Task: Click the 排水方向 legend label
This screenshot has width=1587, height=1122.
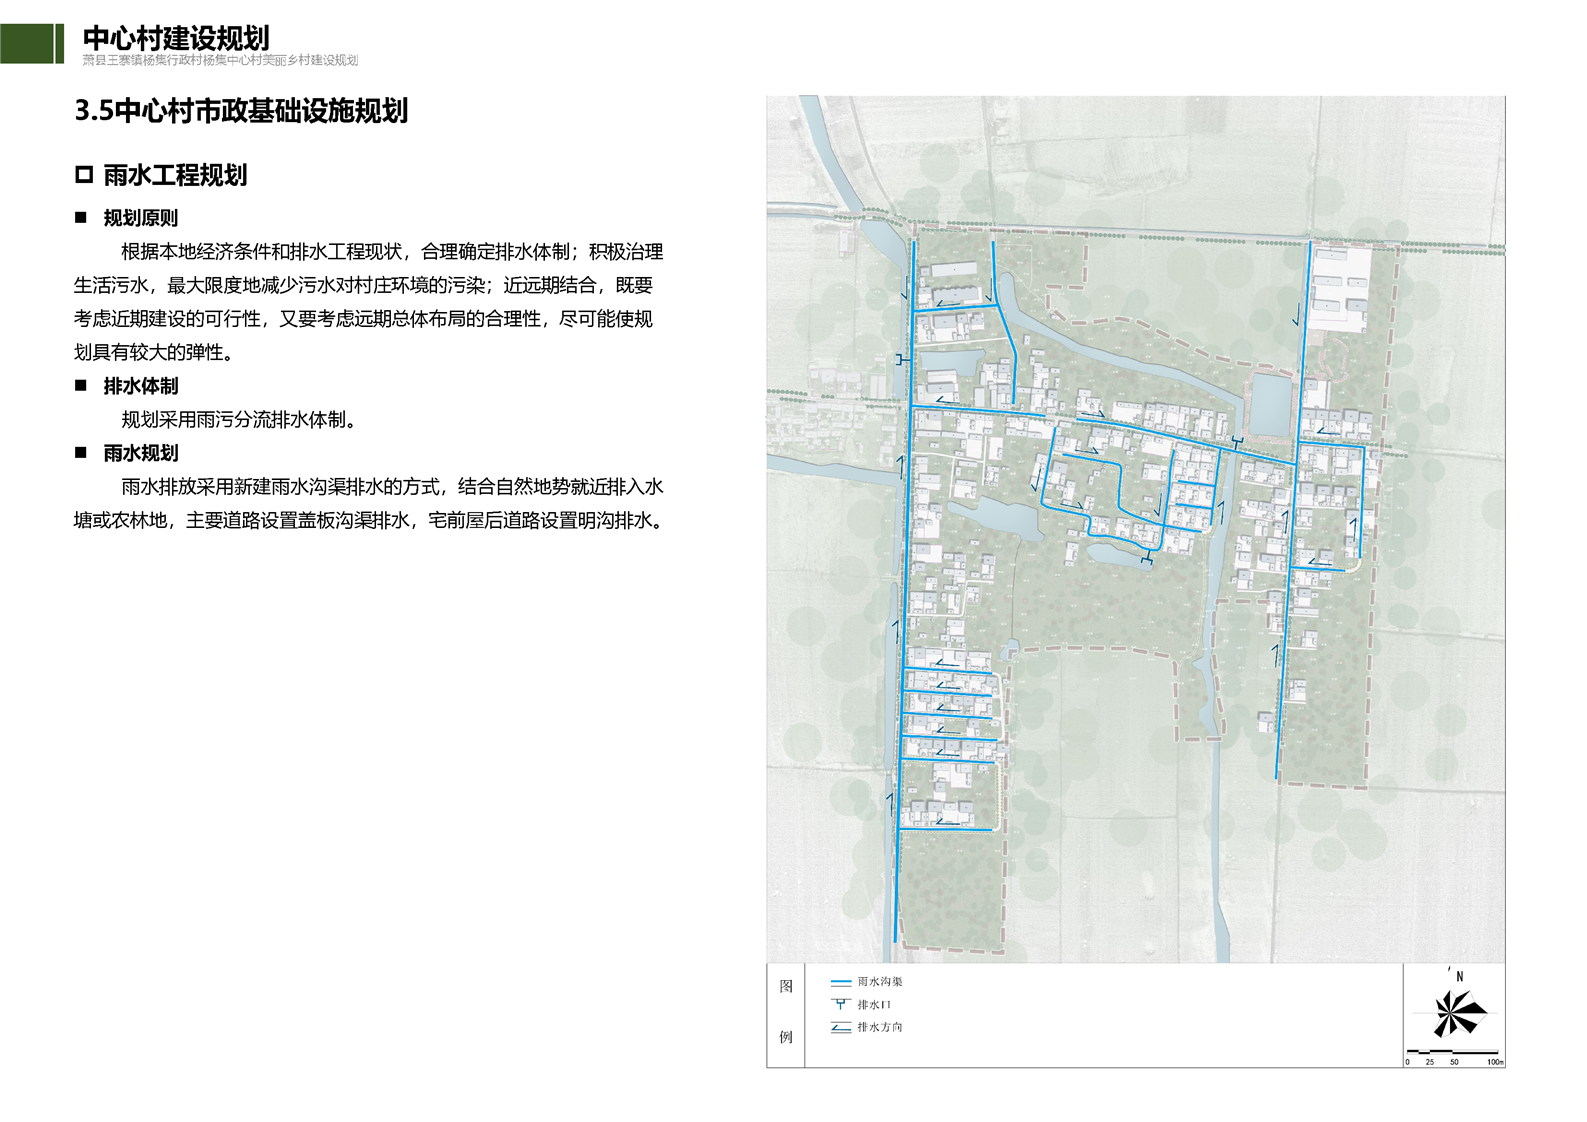Action: click(880, 1027)
